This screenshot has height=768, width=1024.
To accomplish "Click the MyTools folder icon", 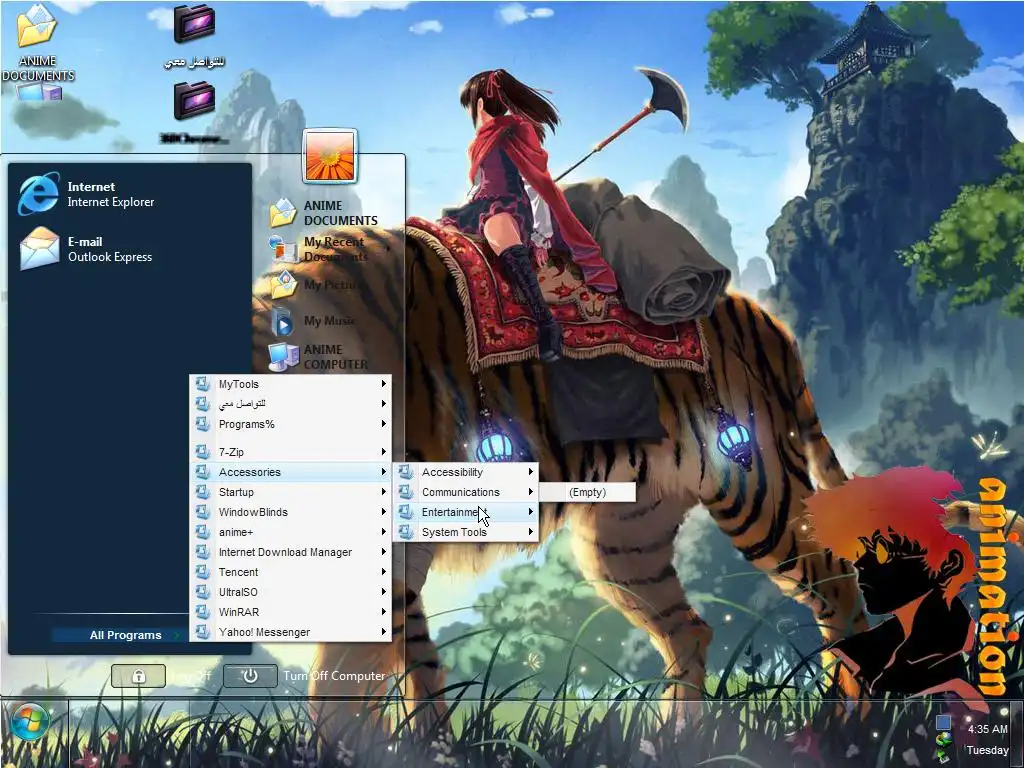I will point(202,384).
